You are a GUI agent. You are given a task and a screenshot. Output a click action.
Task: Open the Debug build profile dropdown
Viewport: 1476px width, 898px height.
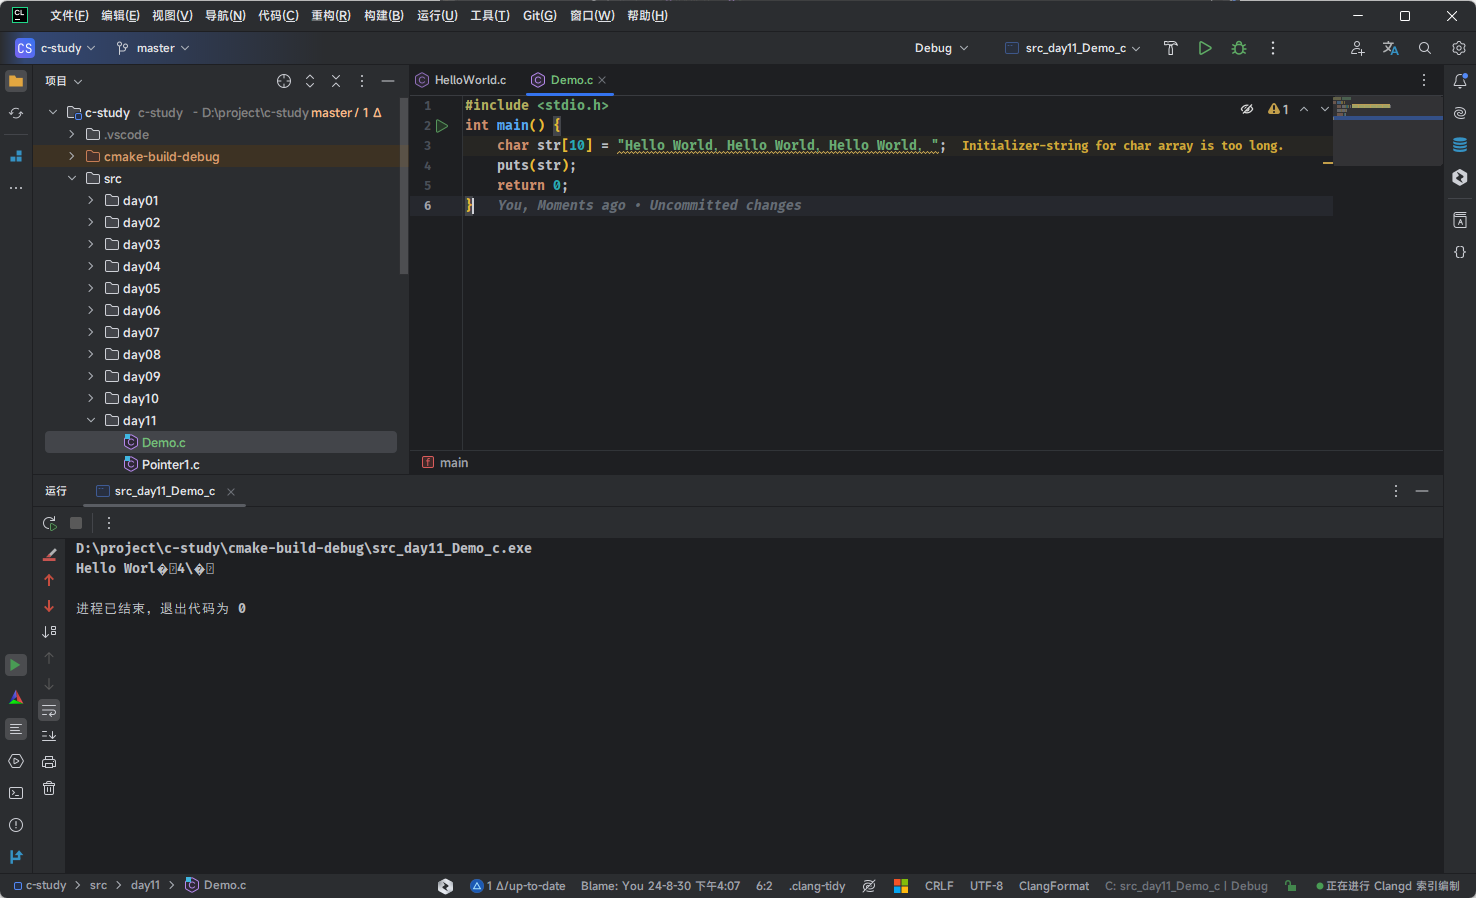[x=941, y=48]
